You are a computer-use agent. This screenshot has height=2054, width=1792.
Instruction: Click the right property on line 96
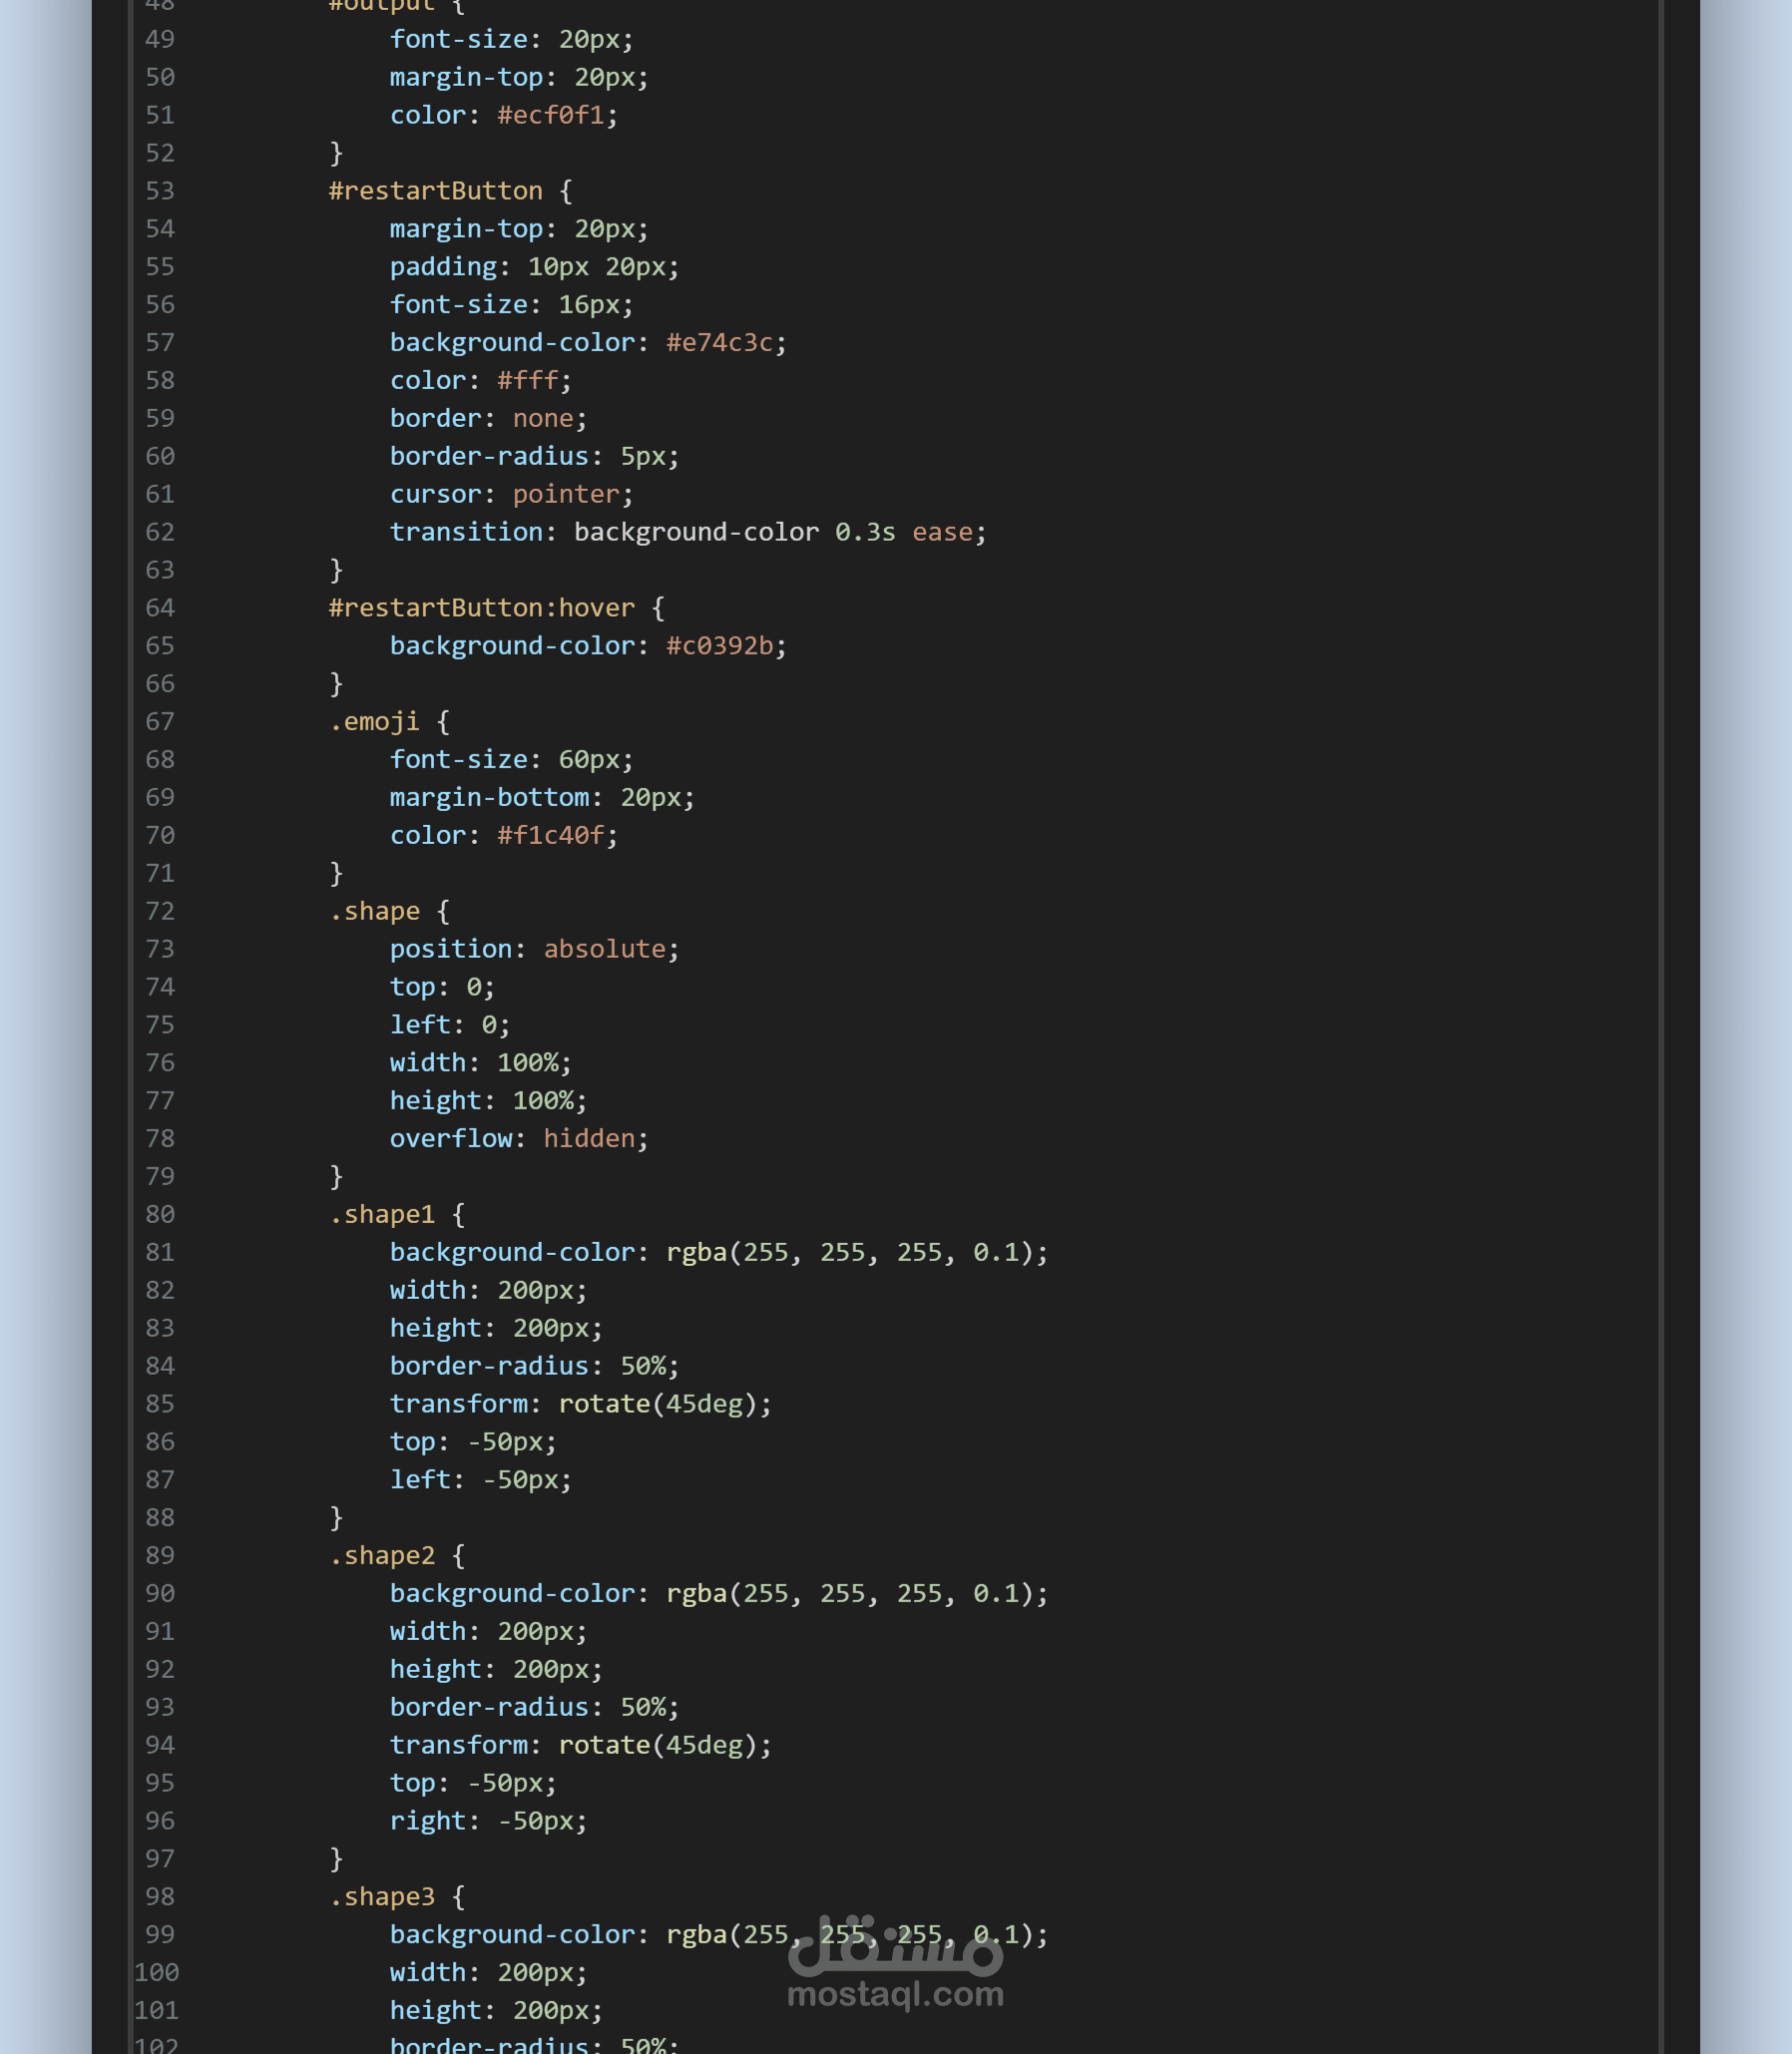tap(420, 1821)
